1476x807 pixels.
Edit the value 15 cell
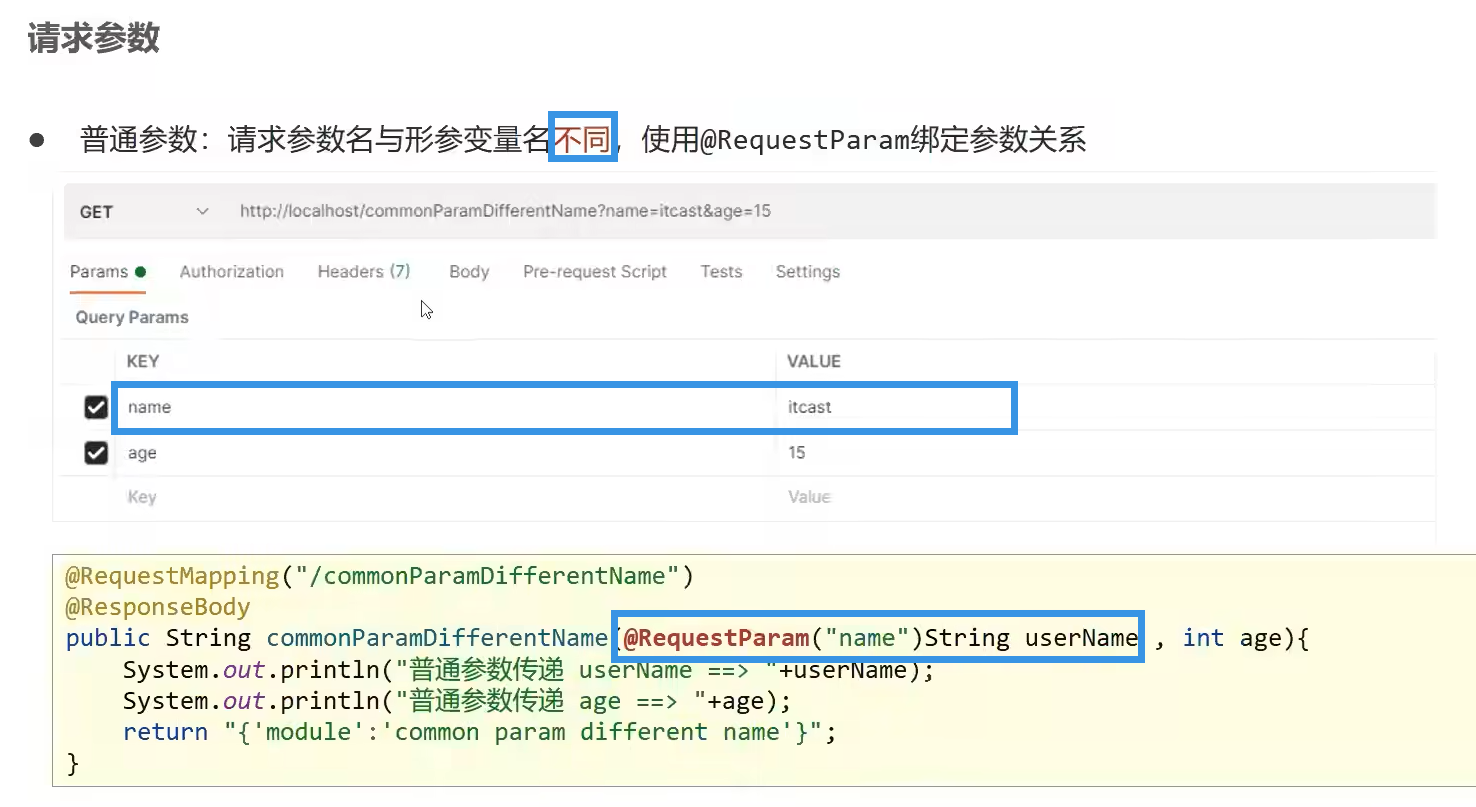pos(1000,454)
